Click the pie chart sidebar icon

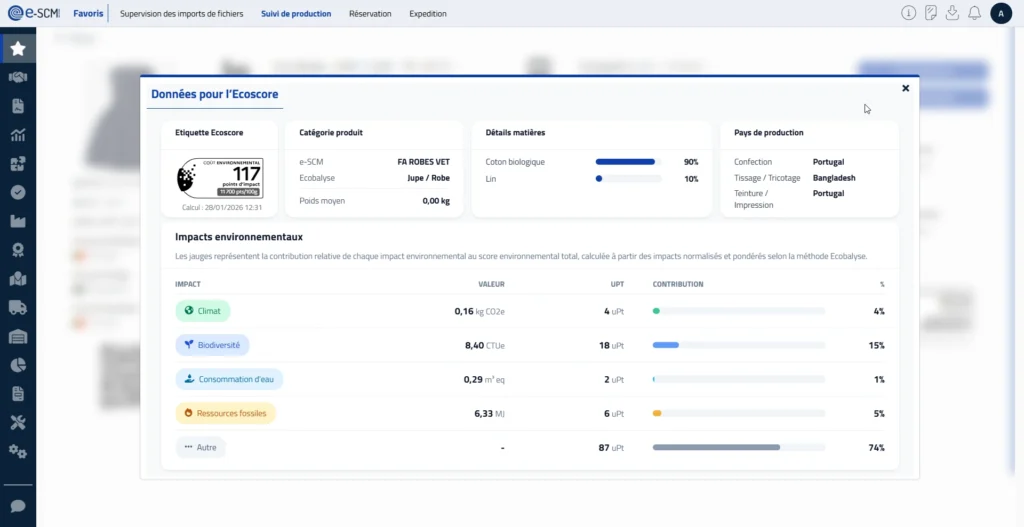point(18,364)
